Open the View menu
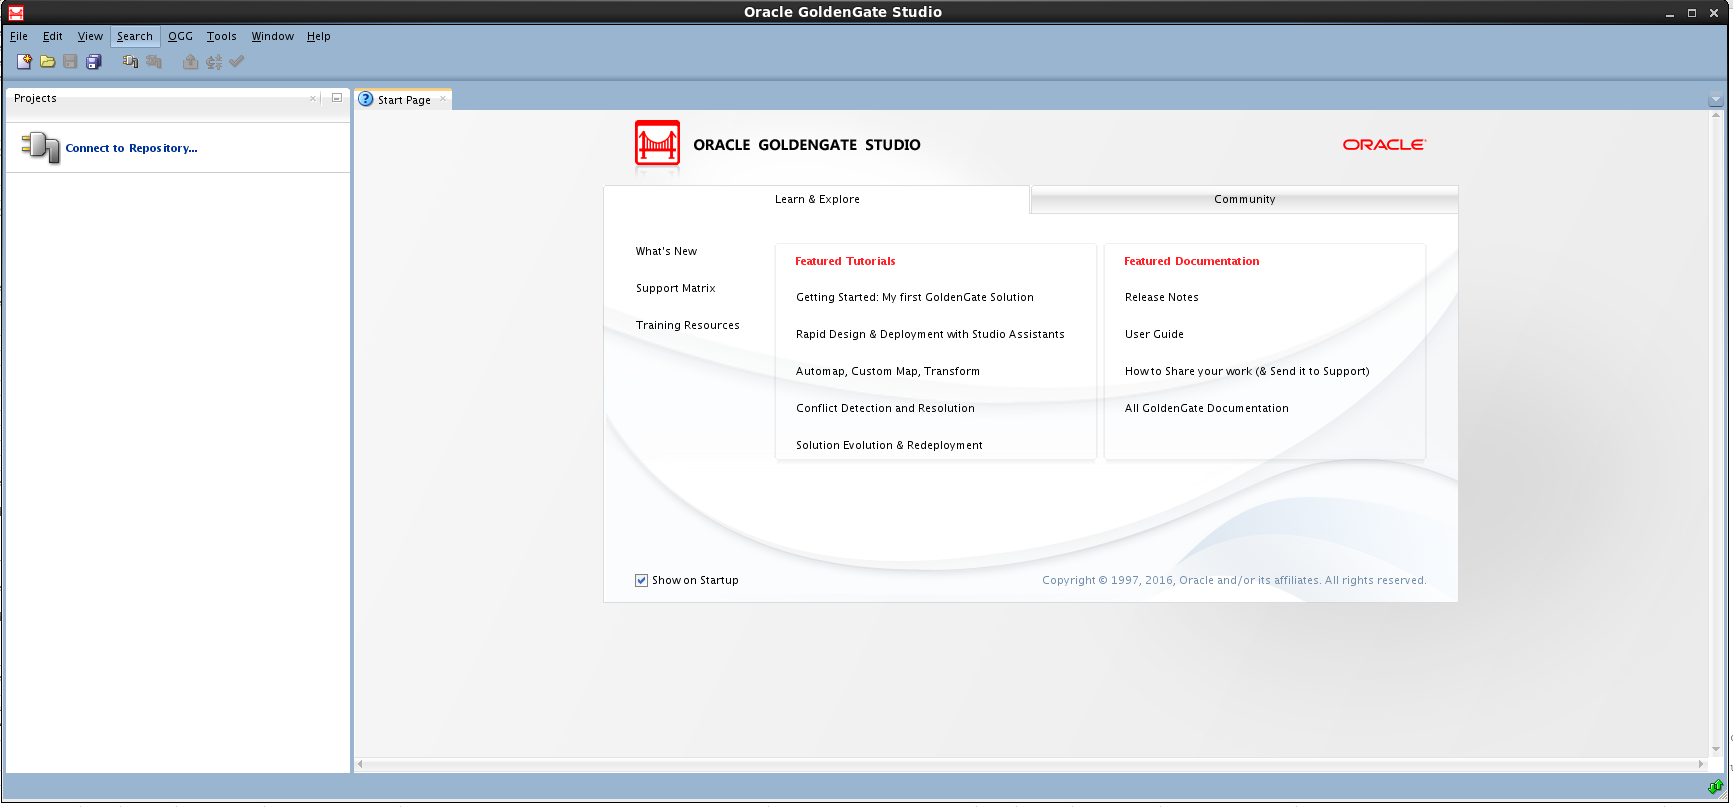The image size is (1733, 807). pos(90,36)
